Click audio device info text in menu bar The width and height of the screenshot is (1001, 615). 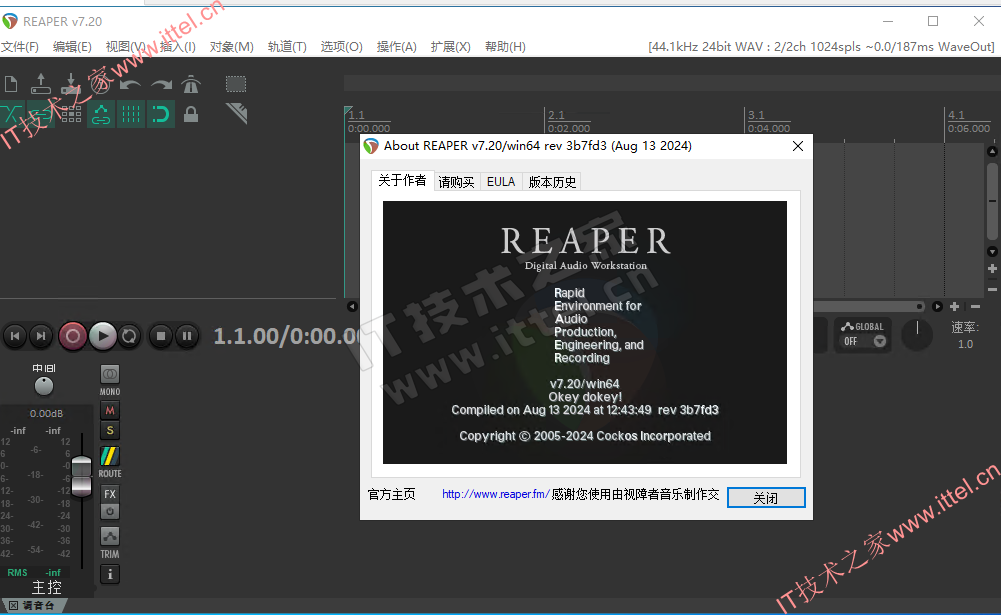pyautogui.click(x=821, y=47)
